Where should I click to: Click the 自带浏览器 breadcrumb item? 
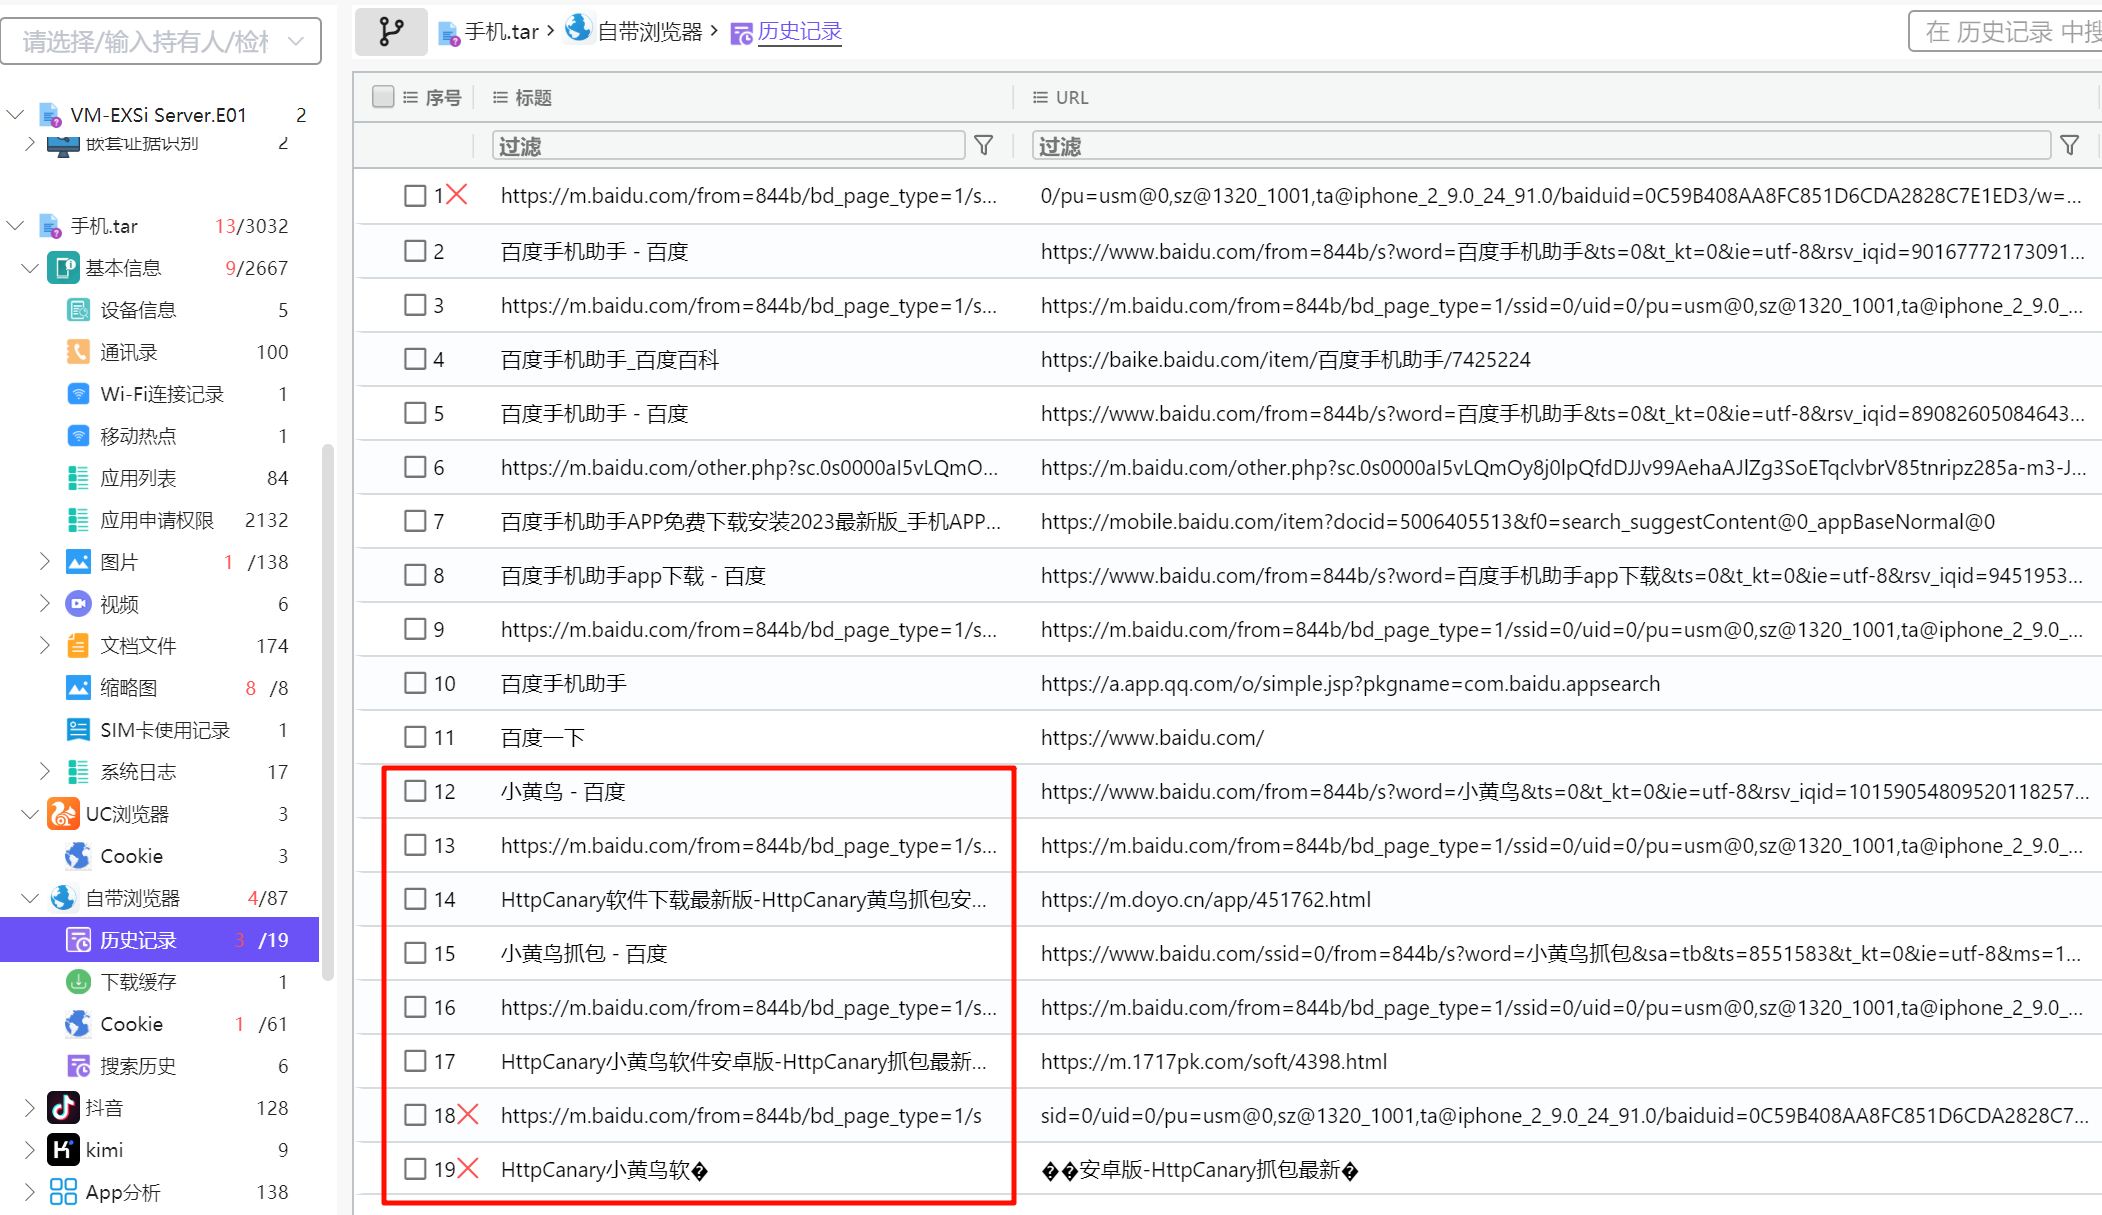[x=649, y=32]
